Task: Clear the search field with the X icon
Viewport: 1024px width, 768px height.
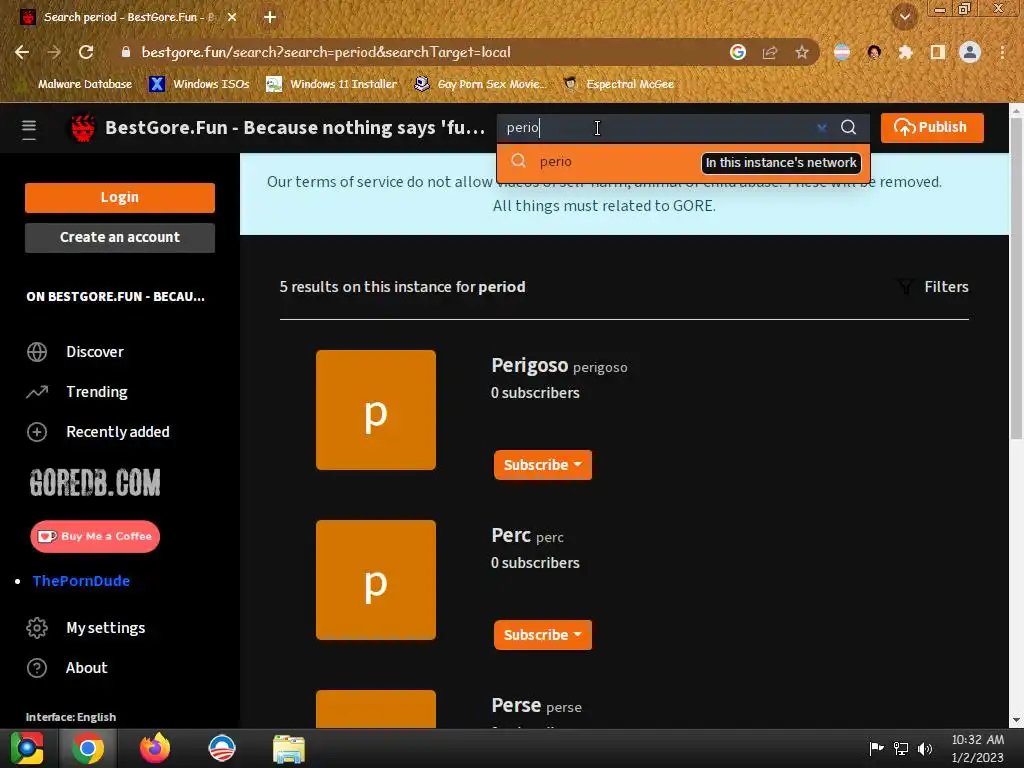Action: (822, 127)
